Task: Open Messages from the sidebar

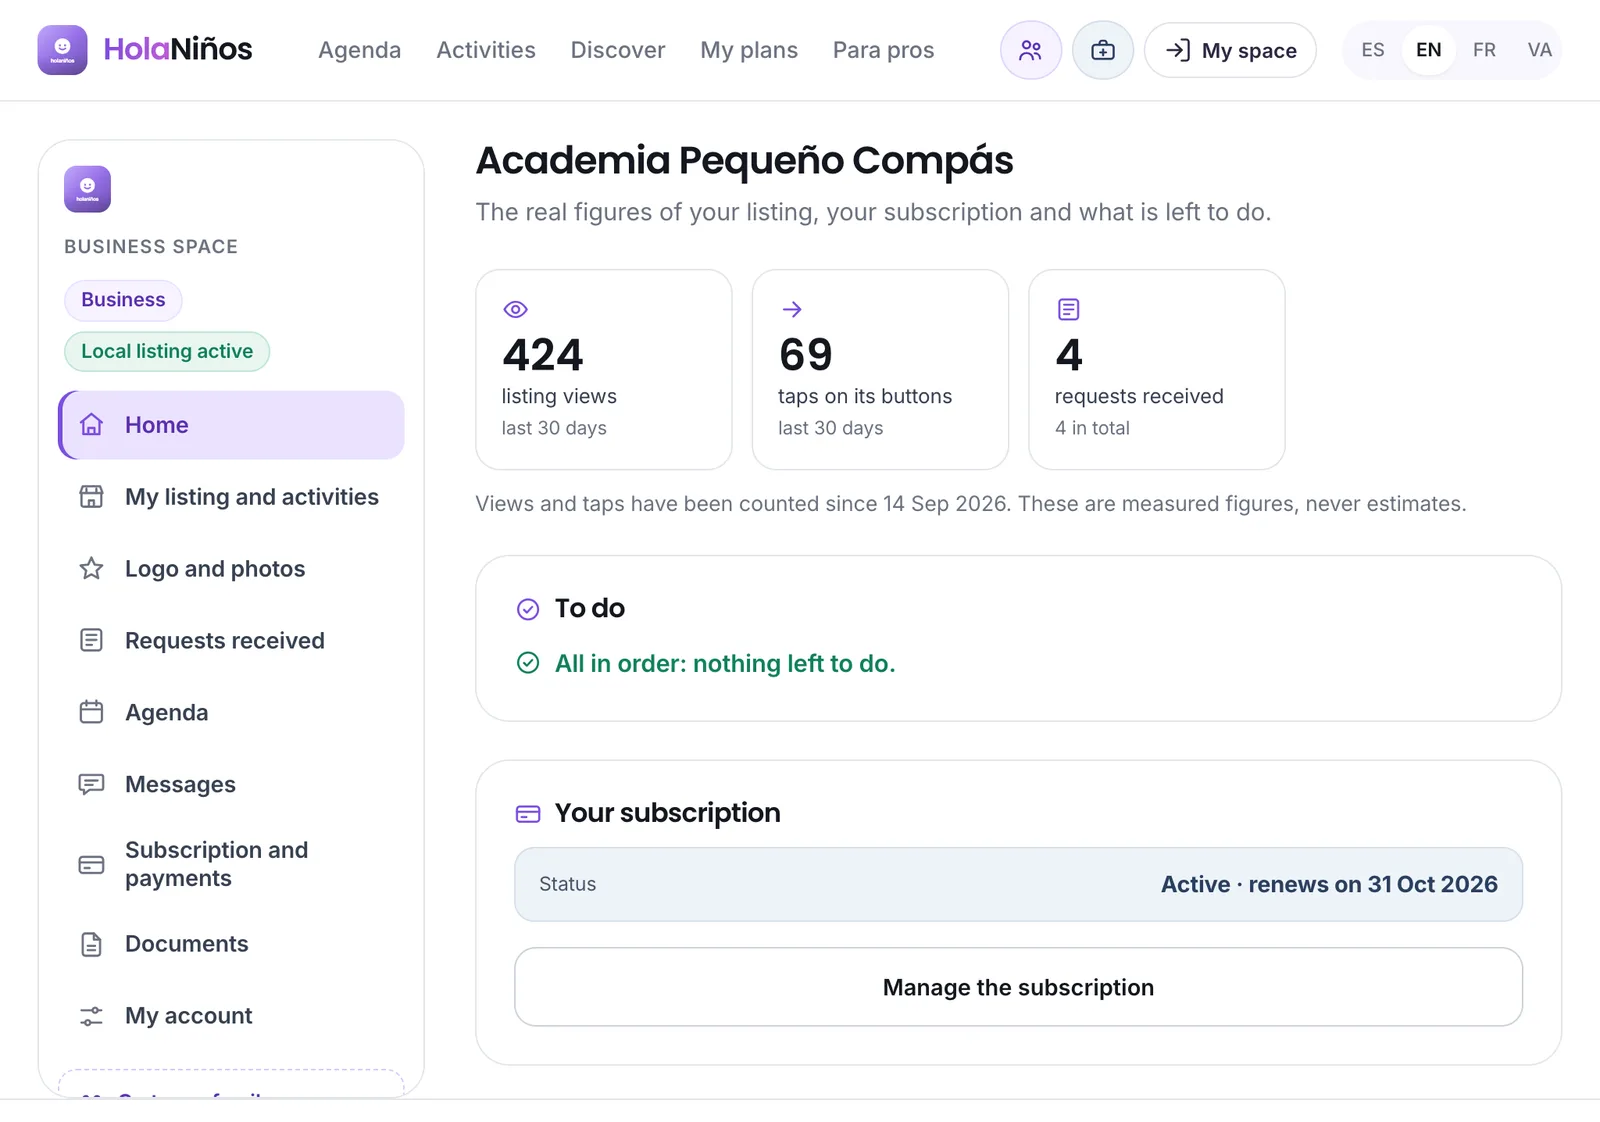Action: 232,785
